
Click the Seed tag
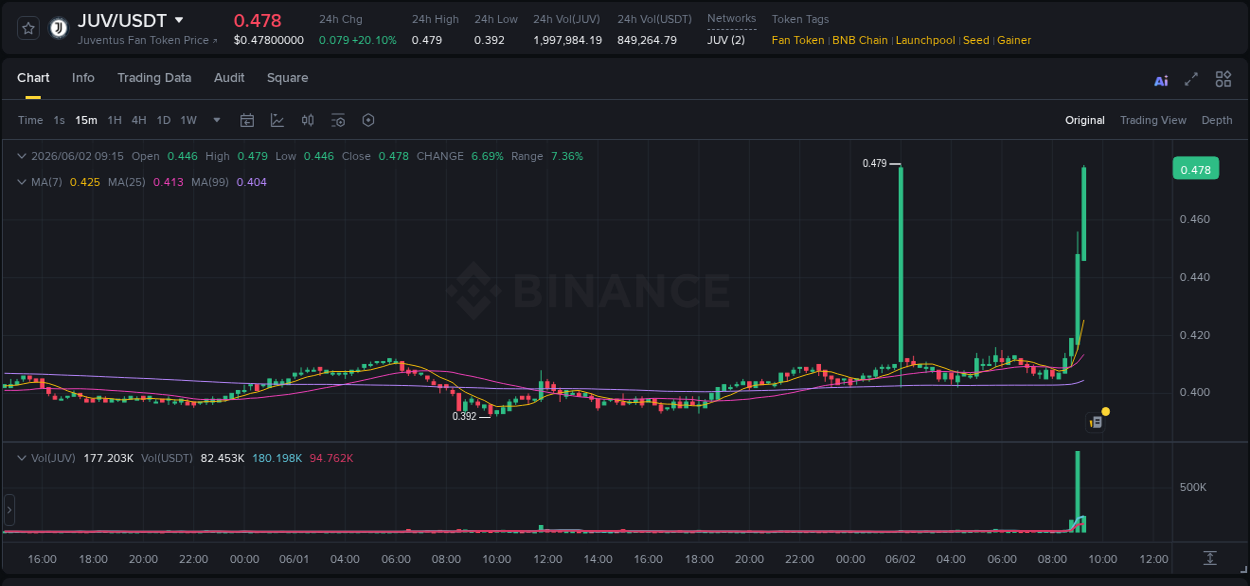pyautogui.click(x=976, y=40)
